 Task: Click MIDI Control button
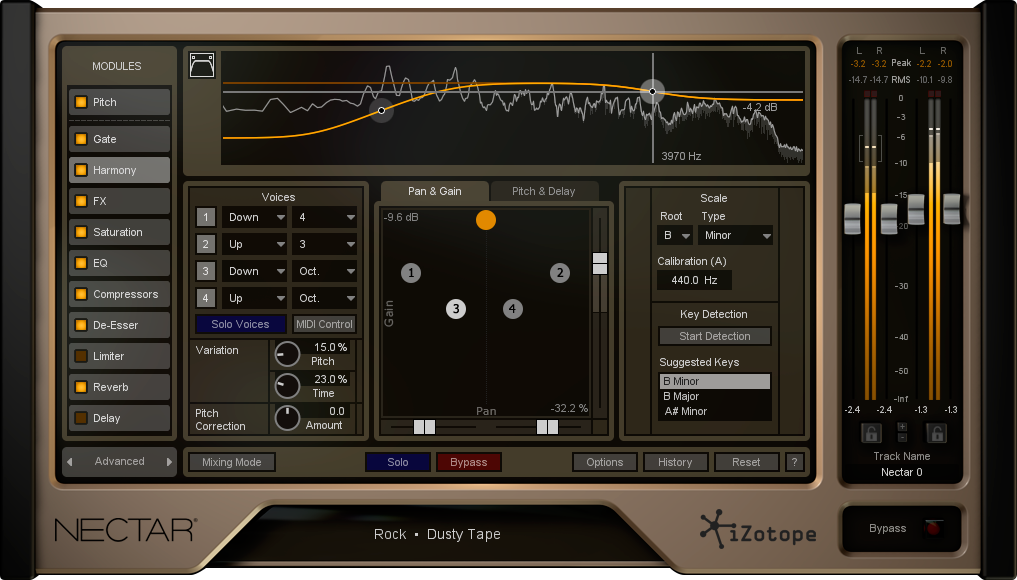324,324
